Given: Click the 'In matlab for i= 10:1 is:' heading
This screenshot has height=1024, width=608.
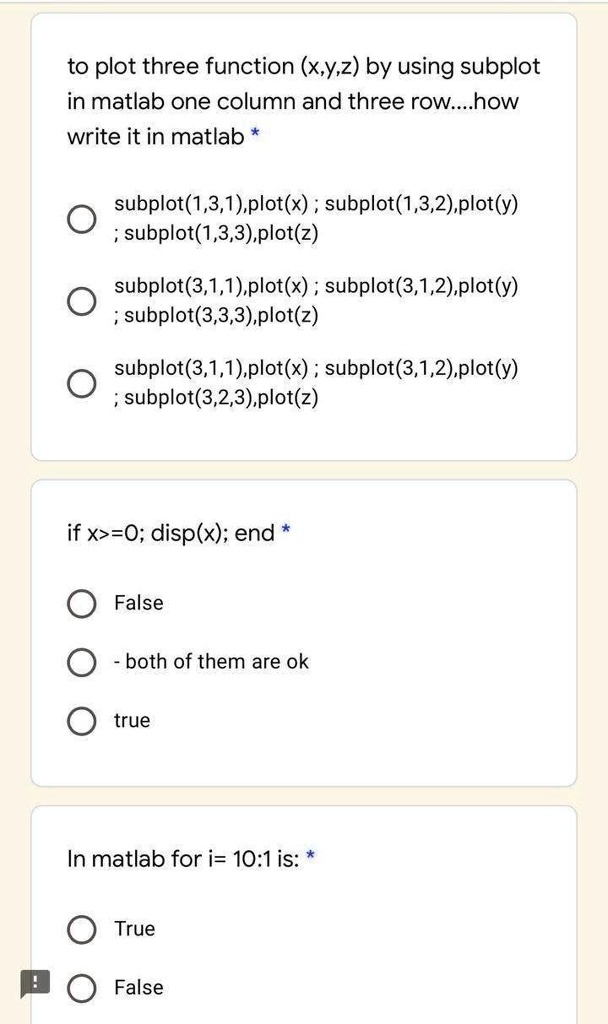Looking at the screenshot, I should click(184, 858).
